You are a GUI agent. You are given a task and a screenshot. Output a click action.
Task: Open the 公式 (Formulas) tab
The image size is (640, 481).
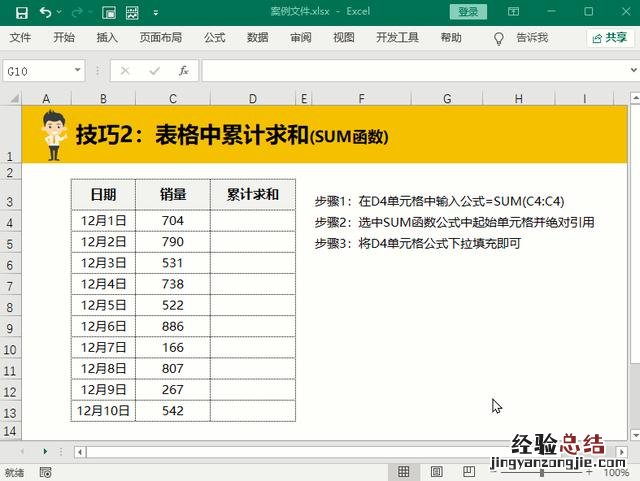(x=214, y=38)
